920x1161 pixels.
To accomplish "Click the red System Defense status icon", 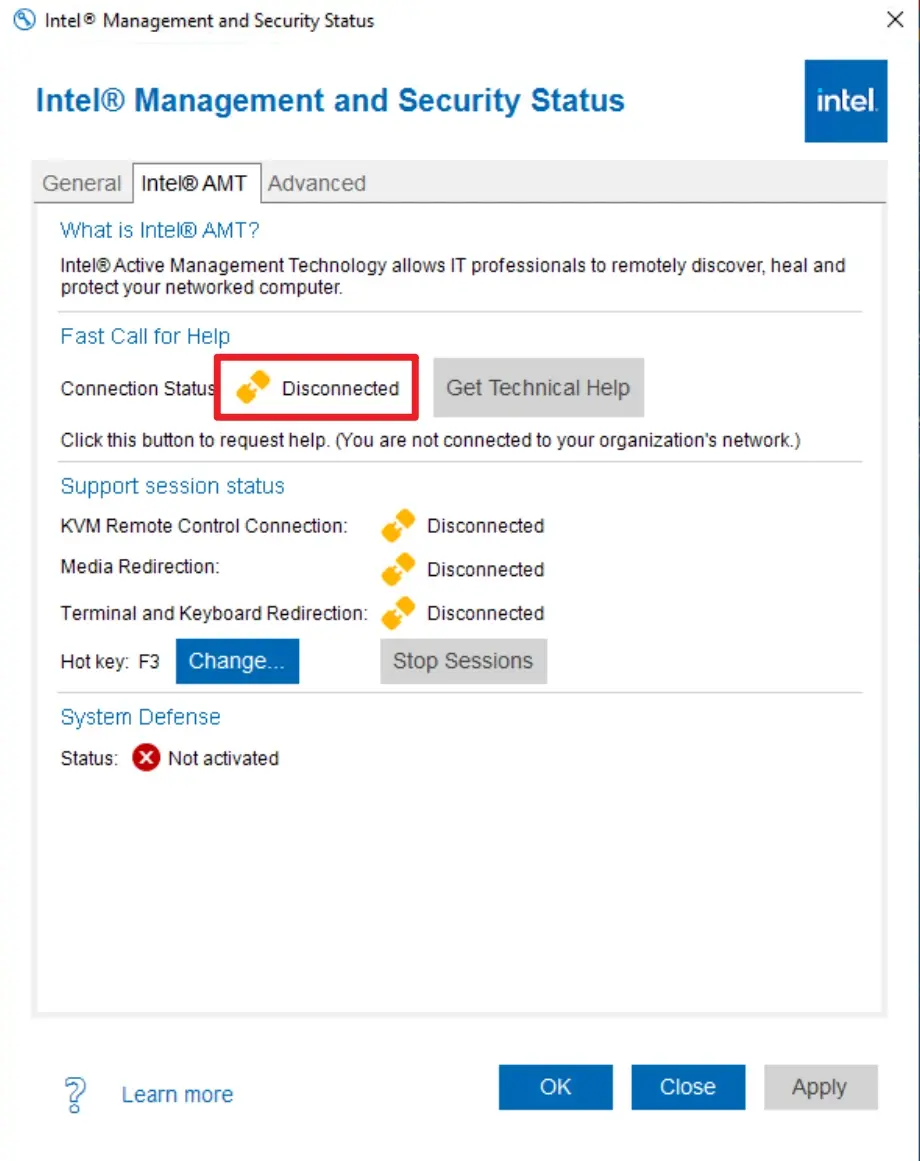I will (146, 758).
